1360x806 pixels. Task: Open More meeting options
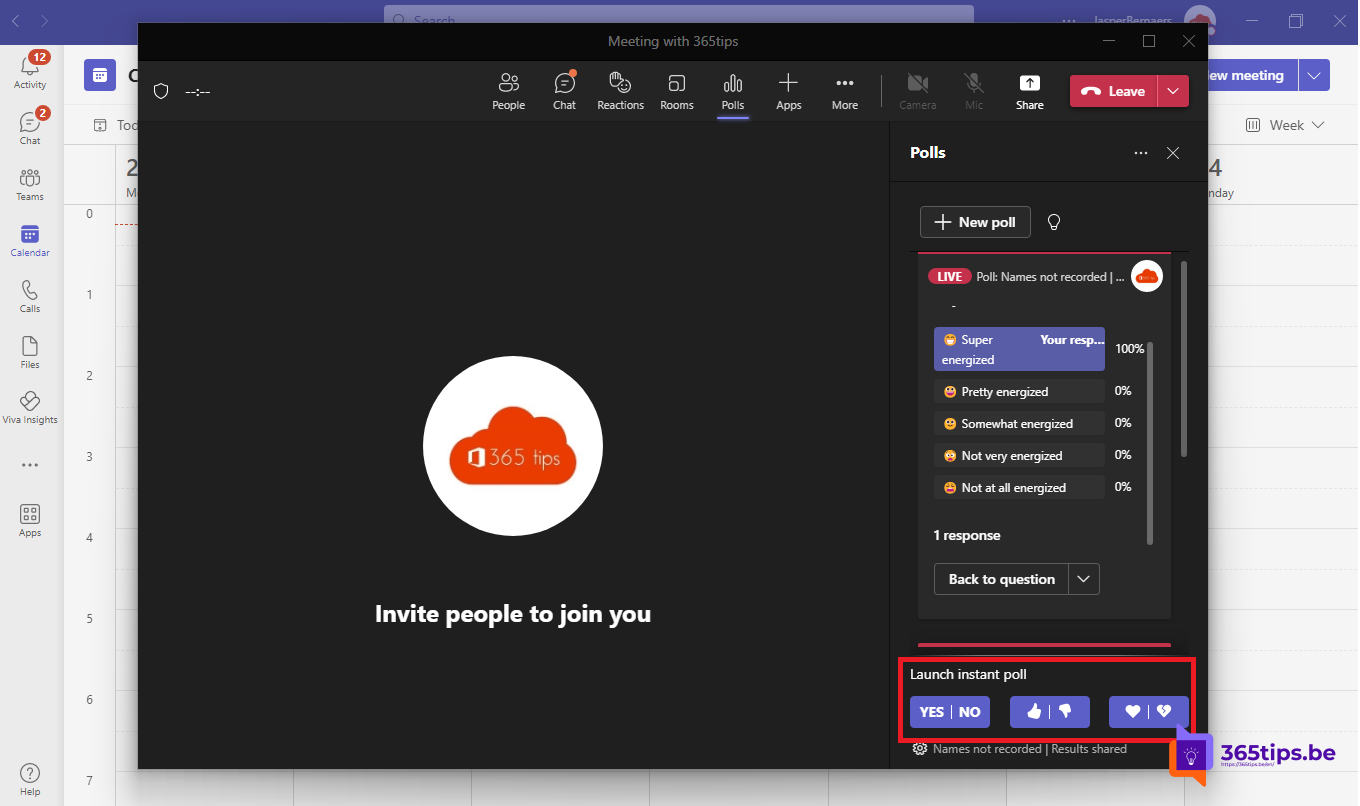[845, 91]
